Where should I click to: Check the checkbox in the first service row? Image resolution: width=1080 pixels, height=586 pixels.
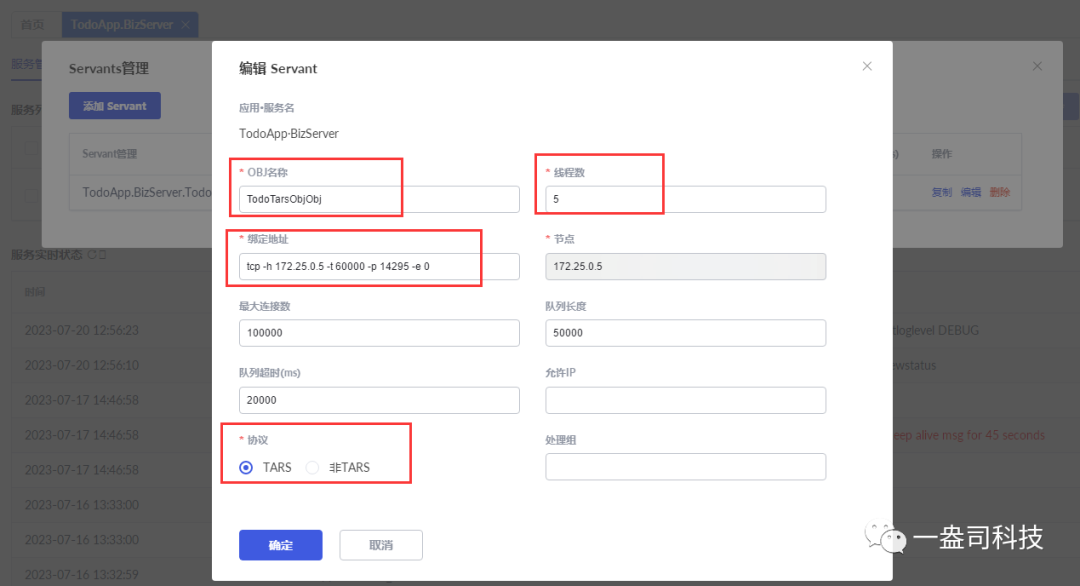(x=29, y=147)
